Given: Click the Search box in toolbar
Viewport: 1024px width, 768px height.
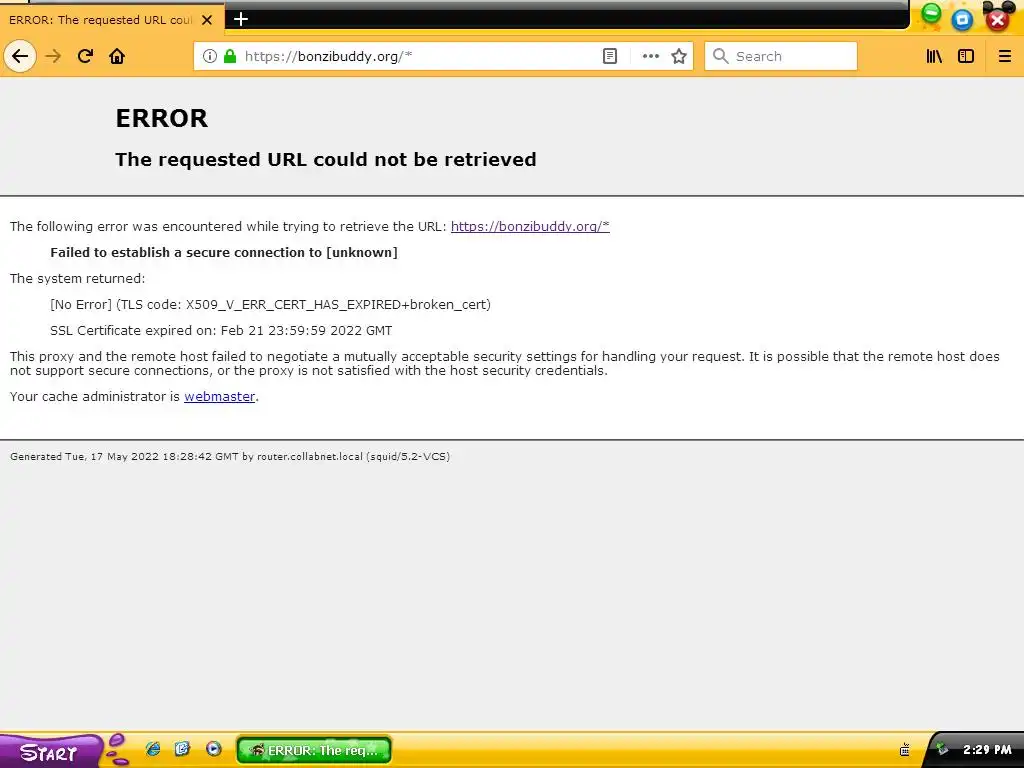Looking at the screenshot, I should (x=780, y=56).
